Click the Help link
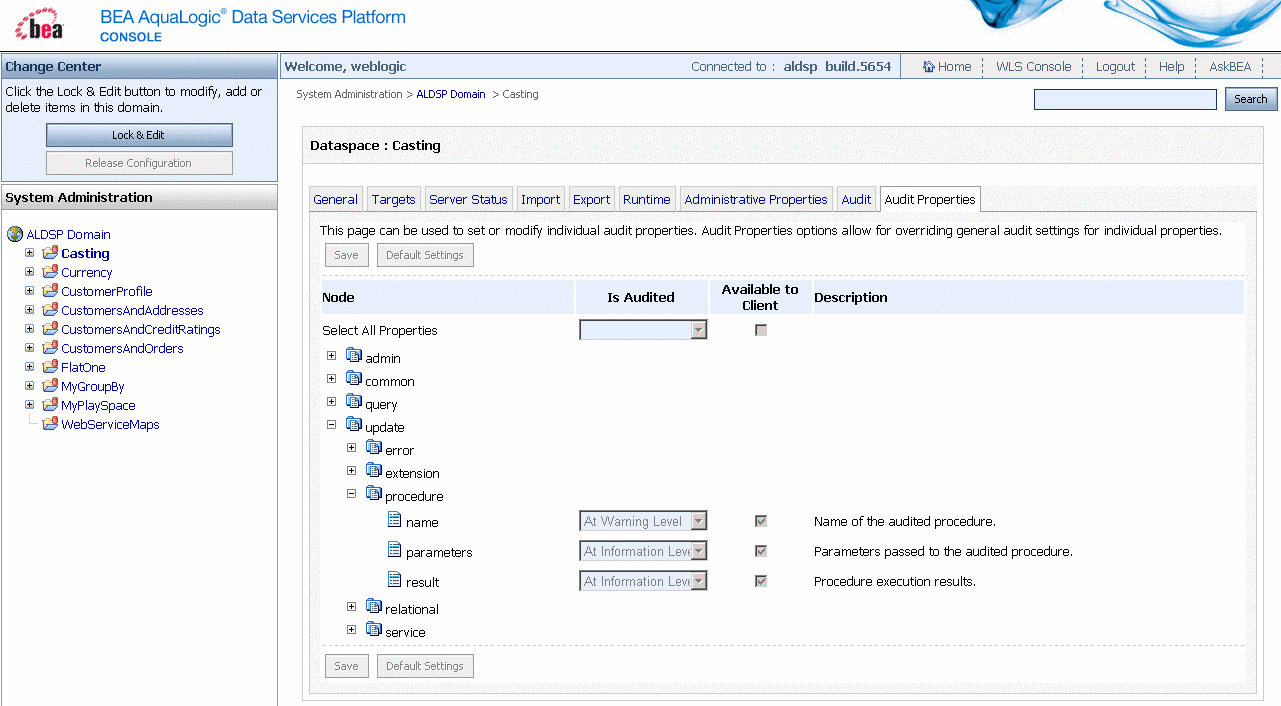Viewport: 1281px width, 706px height. [x=1172, y=66]
